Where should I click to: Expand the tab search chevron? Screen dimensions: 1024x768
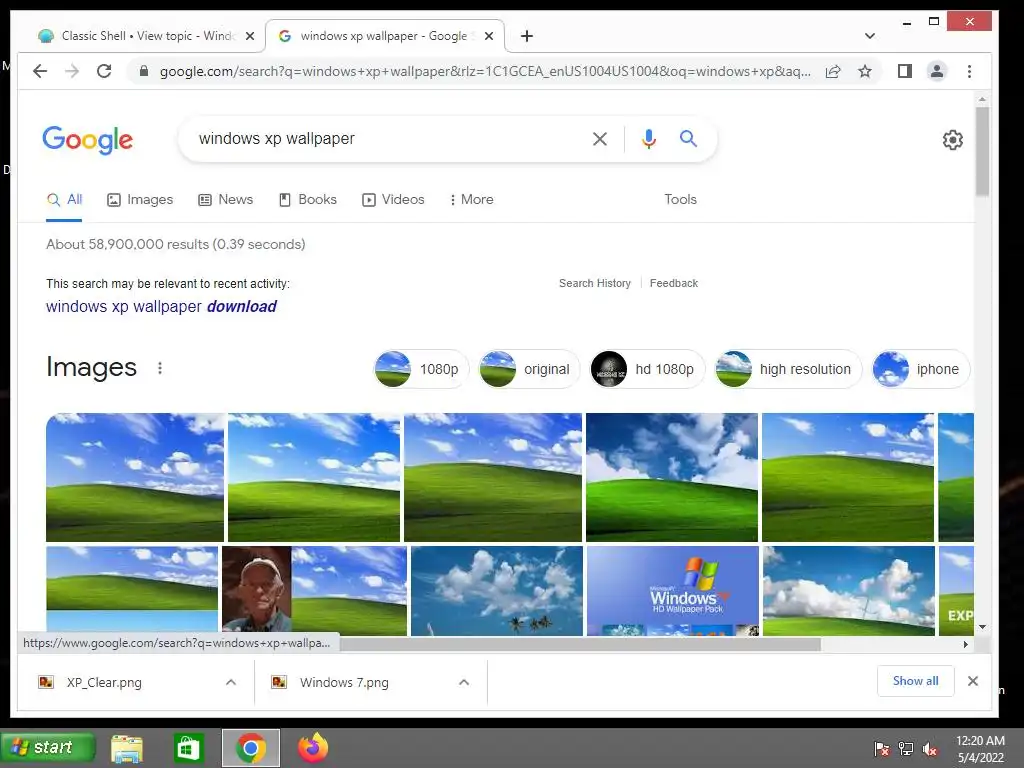(870, 36)
